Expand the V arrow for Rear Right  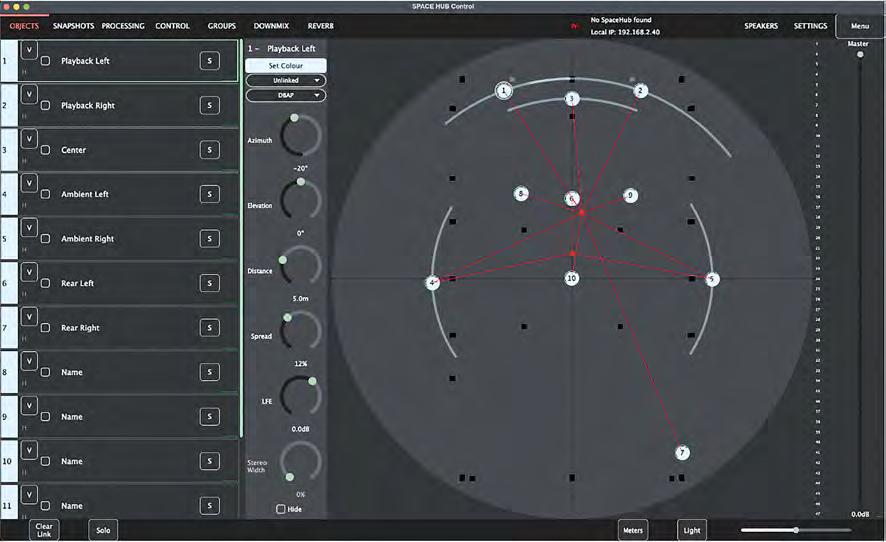pyautogui.click(x=29, y=316)
